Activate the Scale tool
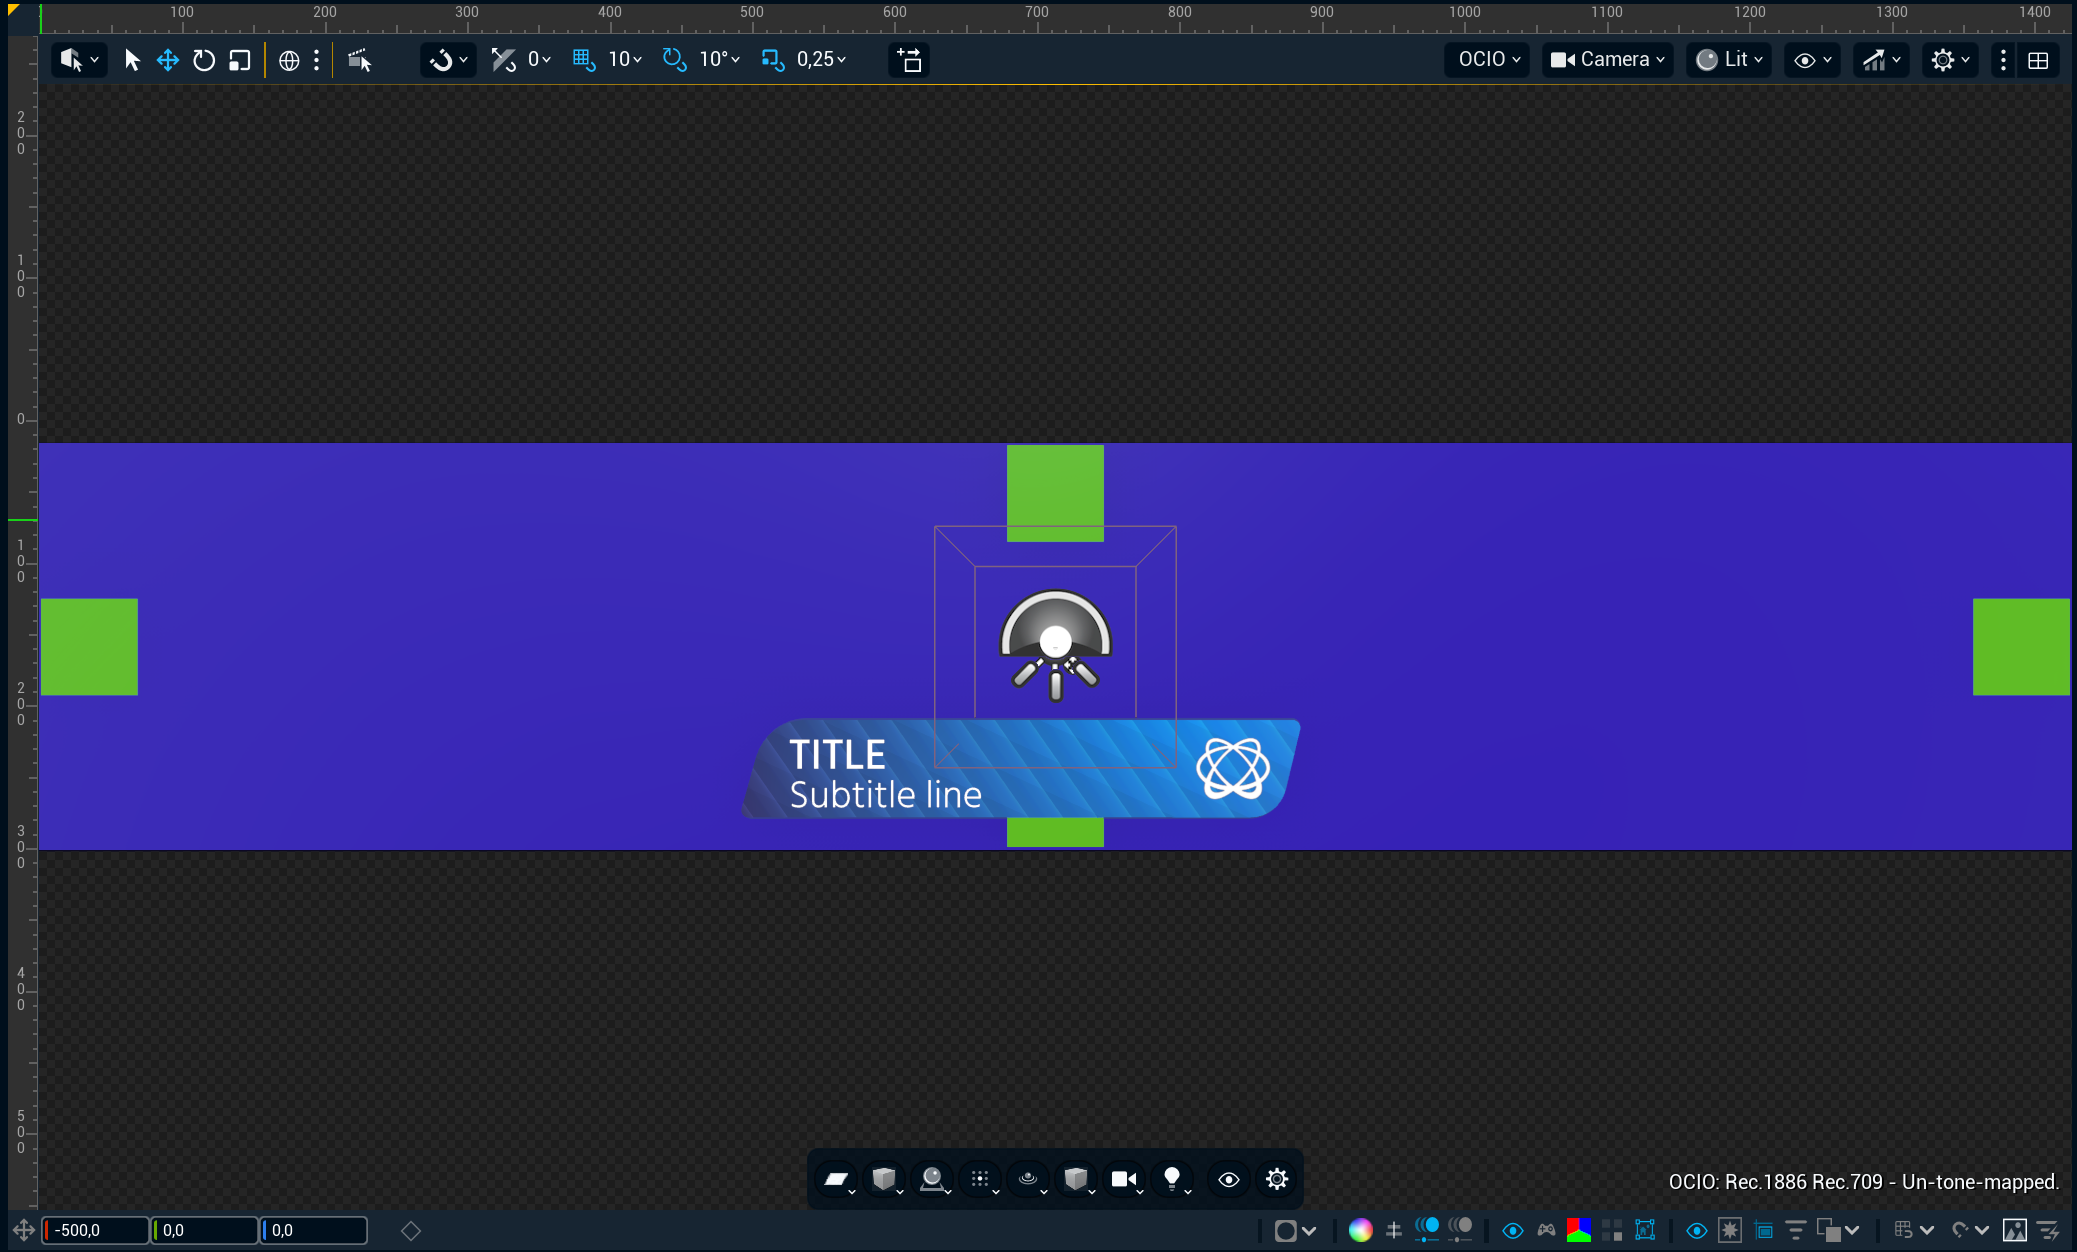The image size is (2077, 1252). point(240,60)
